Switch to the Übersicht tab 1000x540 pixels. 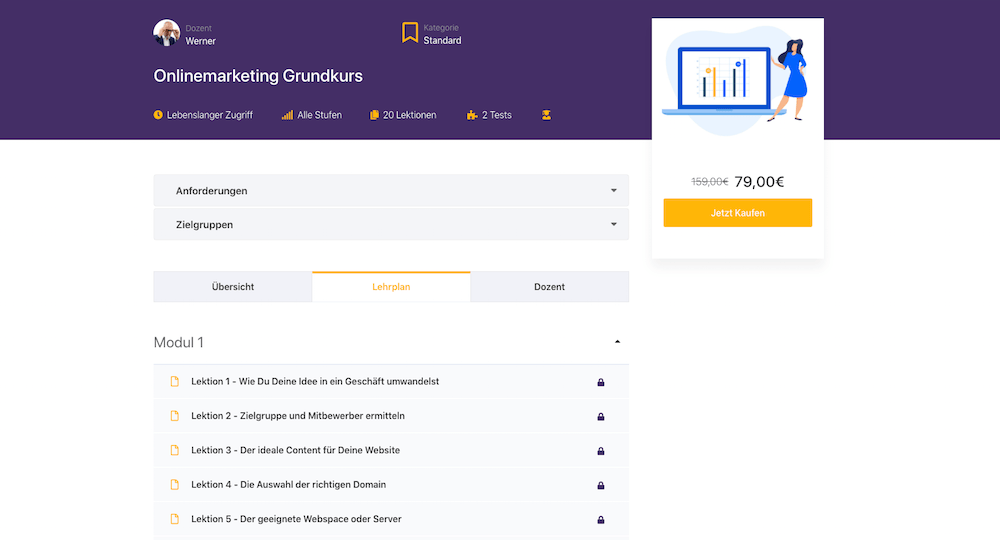[x=233, y=287]
